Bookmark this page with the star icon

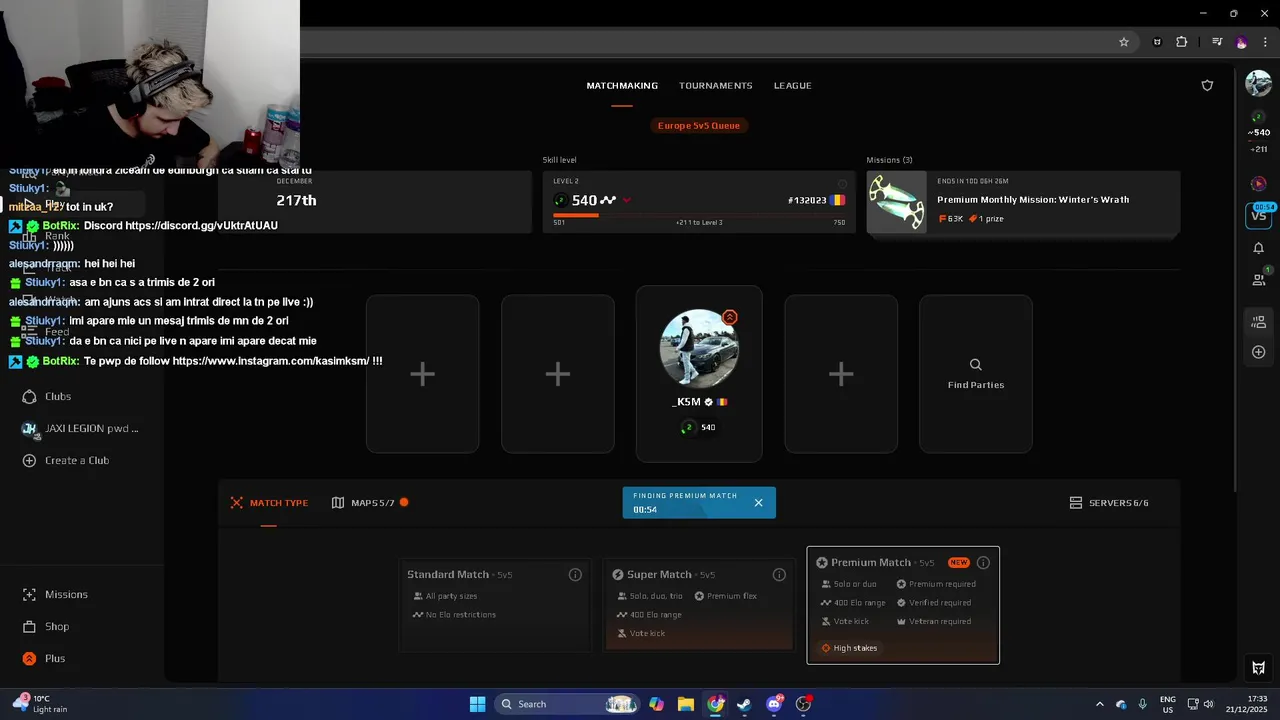coord(1124,42)
